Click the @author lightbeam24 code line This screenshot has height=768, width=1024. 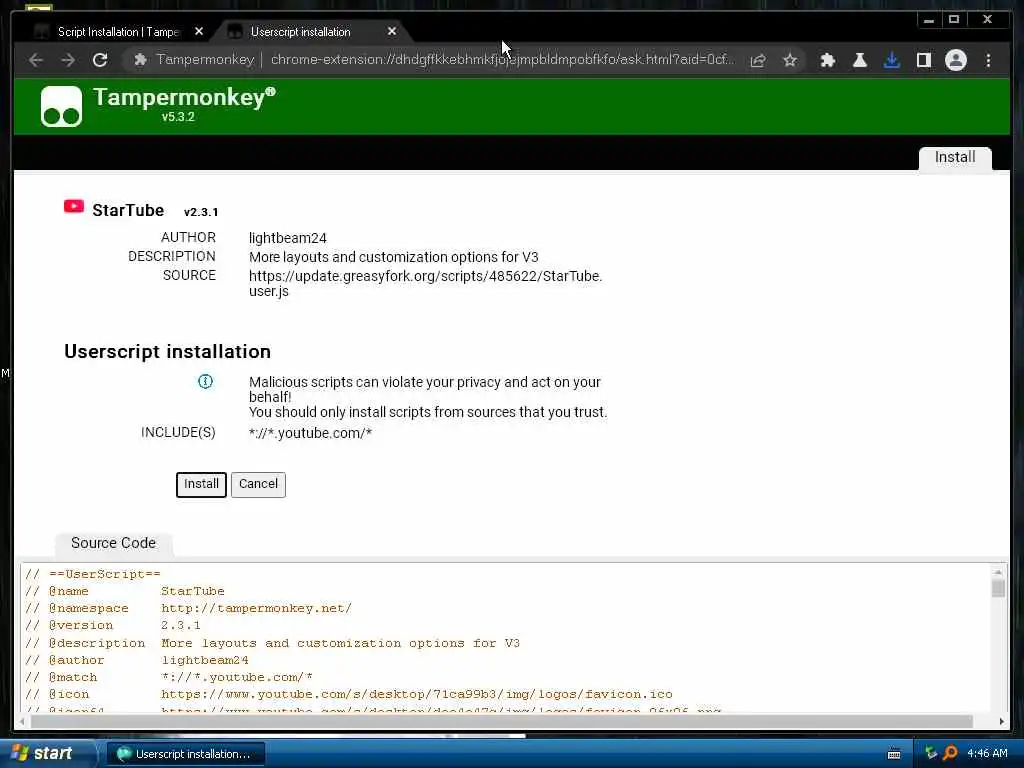136,660
